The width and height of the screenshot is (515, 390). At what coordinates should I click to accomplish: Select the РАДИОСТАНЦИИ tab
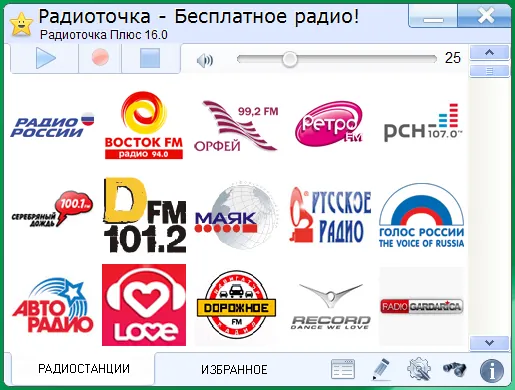tap(84, 369)
